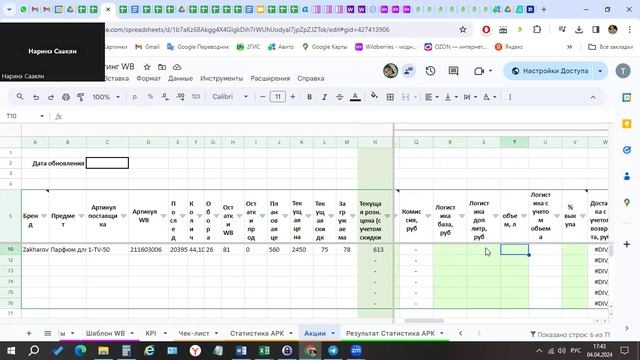This screenshot has width=640, height=360.
Task: Move the document to a folder
Action: [162, 67]
